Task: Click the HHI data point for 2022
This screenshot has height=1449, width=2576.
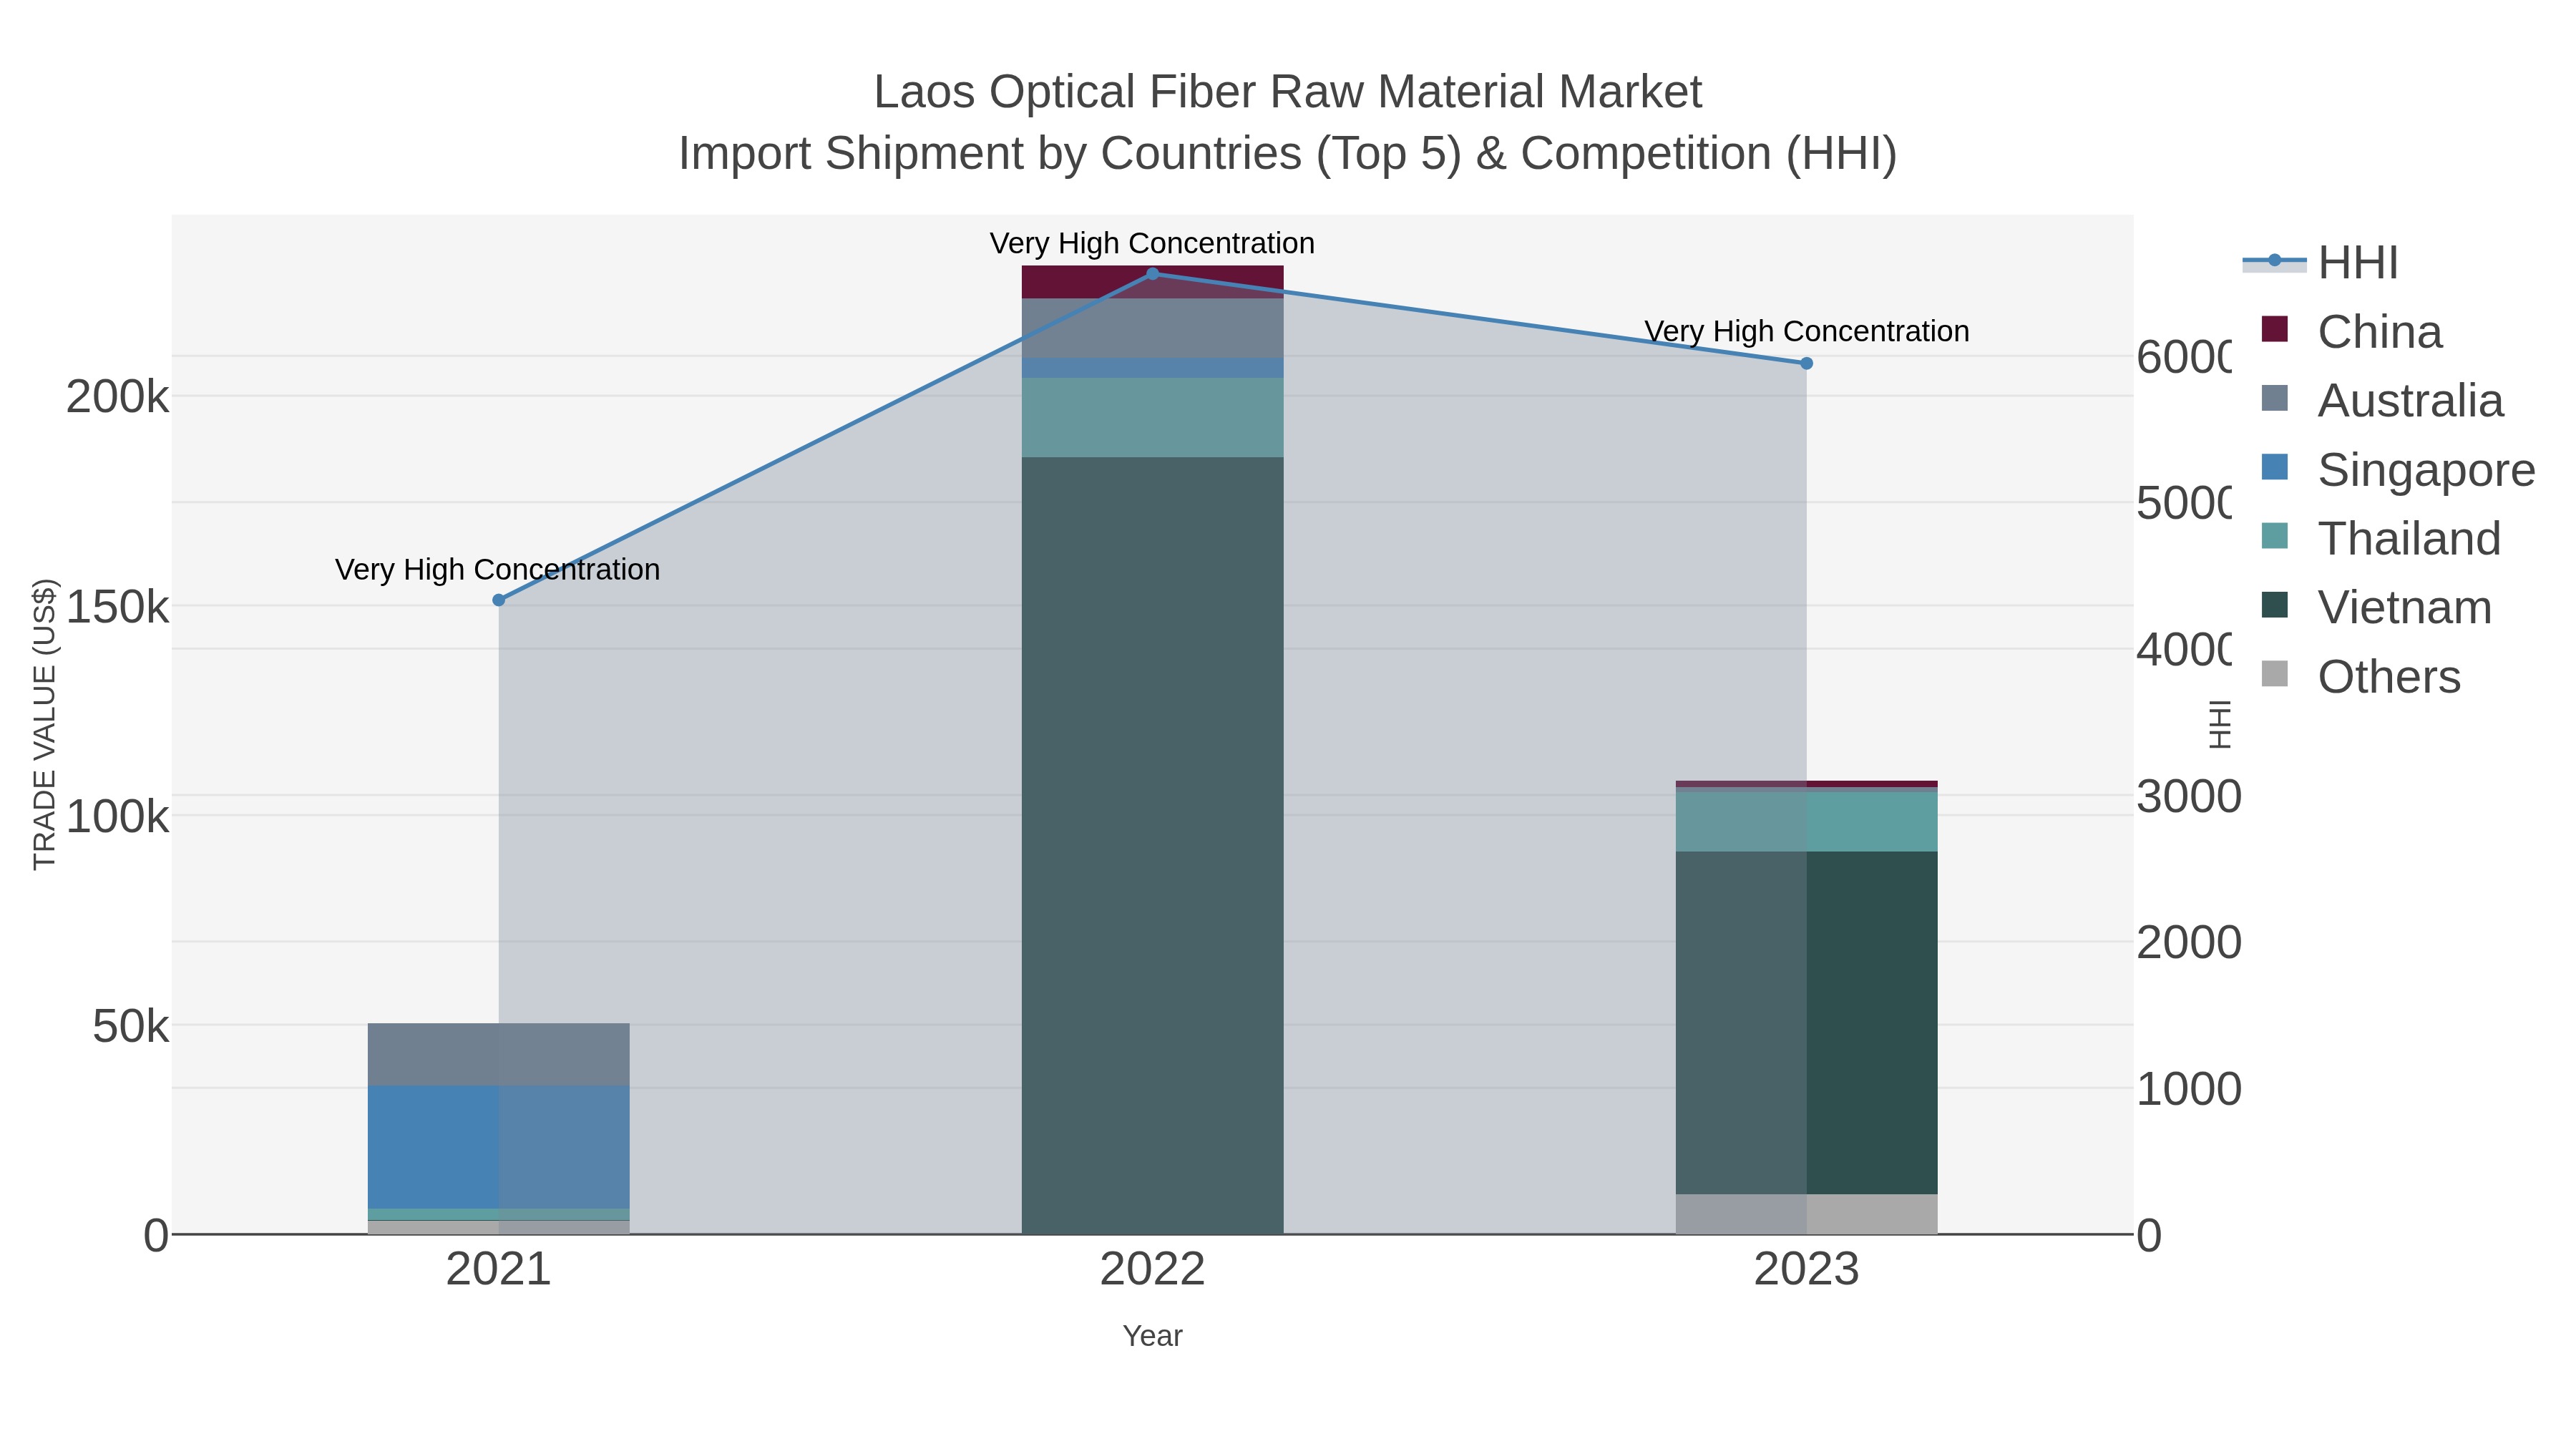Action: pyautogui.click(x=1152, y=274)
